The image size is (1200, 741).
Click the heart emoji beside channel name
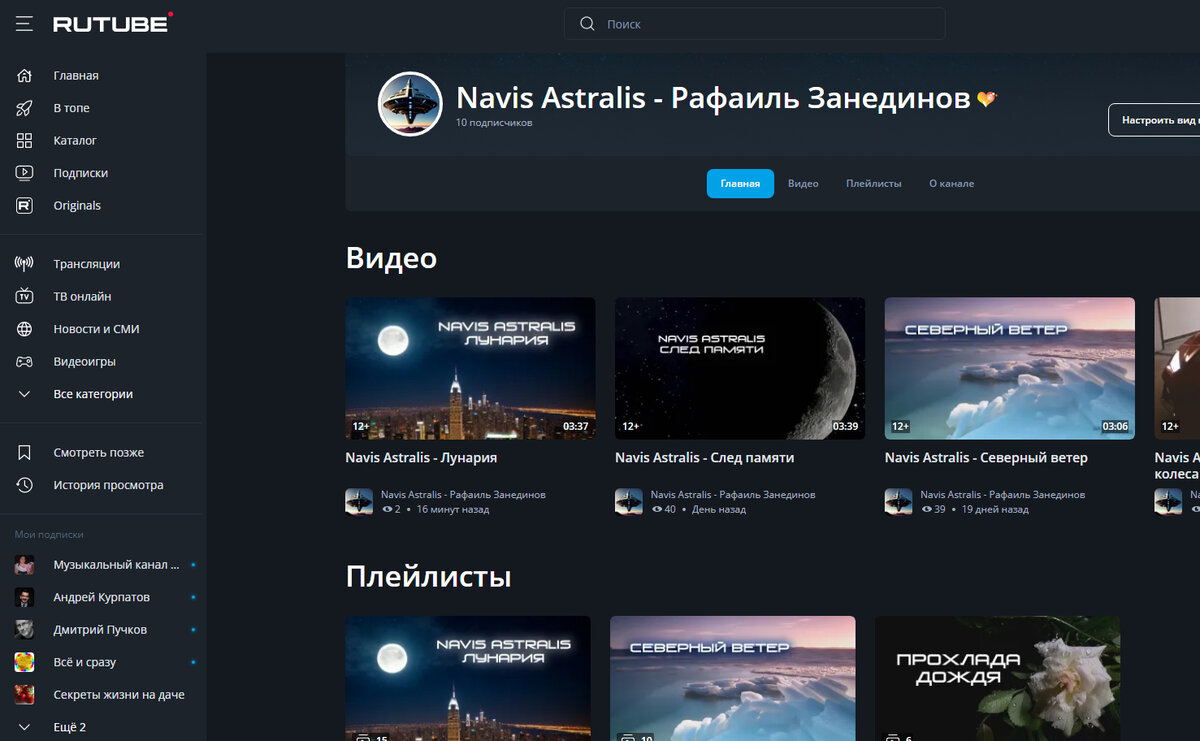(x=987, y=99)
